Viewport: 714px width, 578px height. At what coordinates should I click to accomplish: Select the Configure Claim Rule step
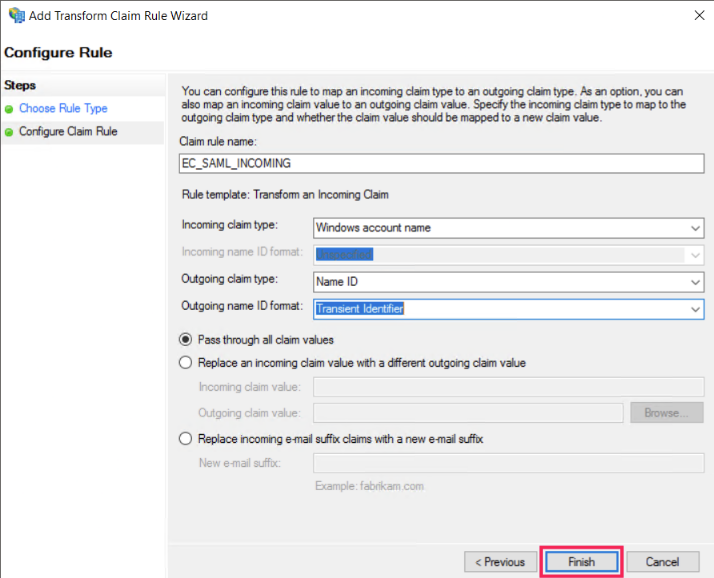pos(68,132)
